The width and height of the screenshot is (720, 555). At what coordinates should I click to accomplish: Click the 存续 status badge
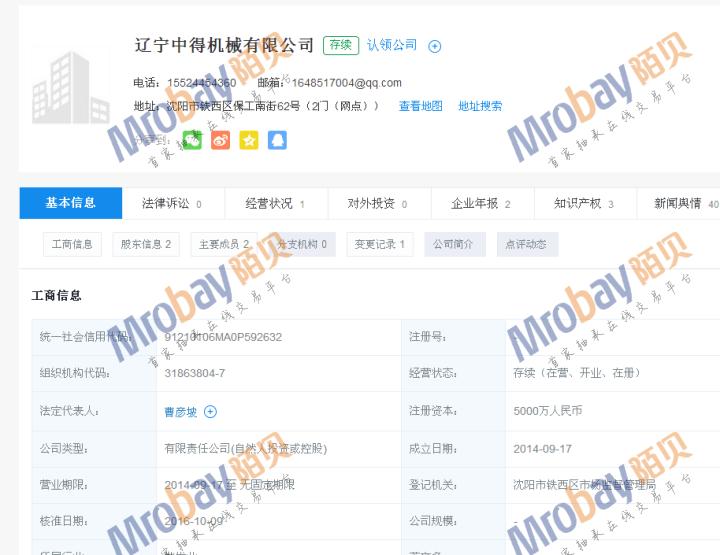coord(340,45)
